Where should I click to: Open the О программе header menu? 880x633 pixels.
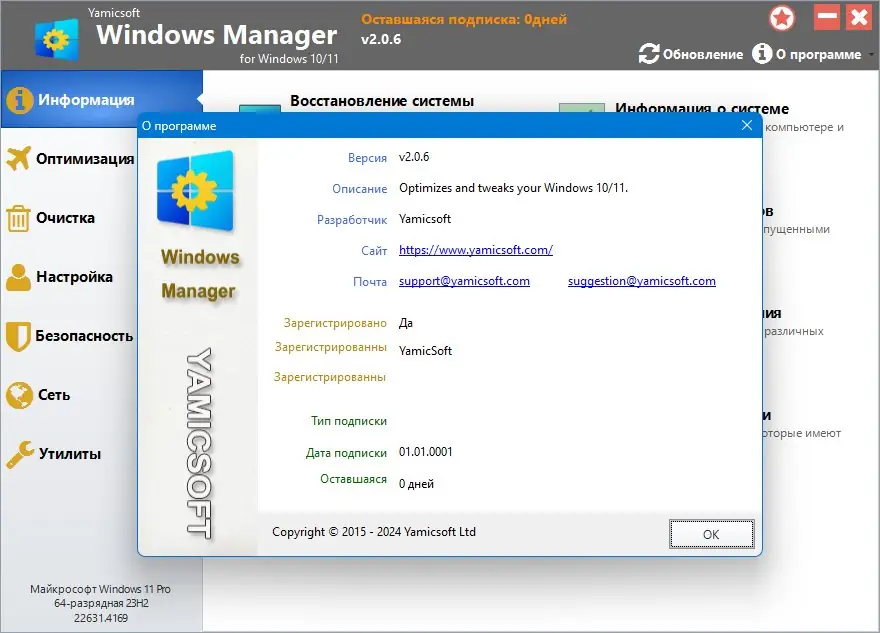click(818, 54)
